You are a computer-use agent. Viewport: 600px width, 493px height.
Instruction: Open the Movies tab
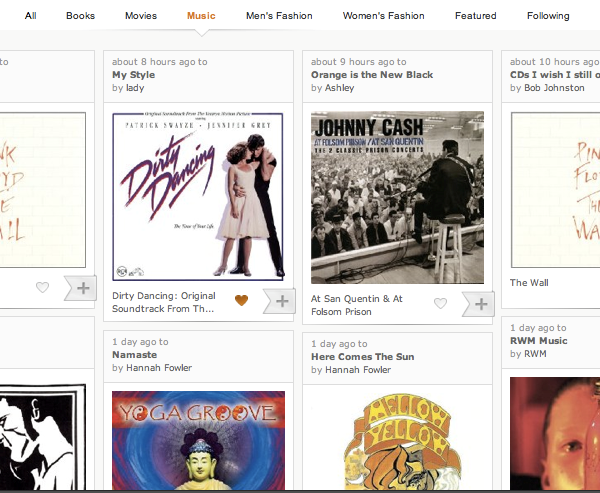[x=141, y=16]
